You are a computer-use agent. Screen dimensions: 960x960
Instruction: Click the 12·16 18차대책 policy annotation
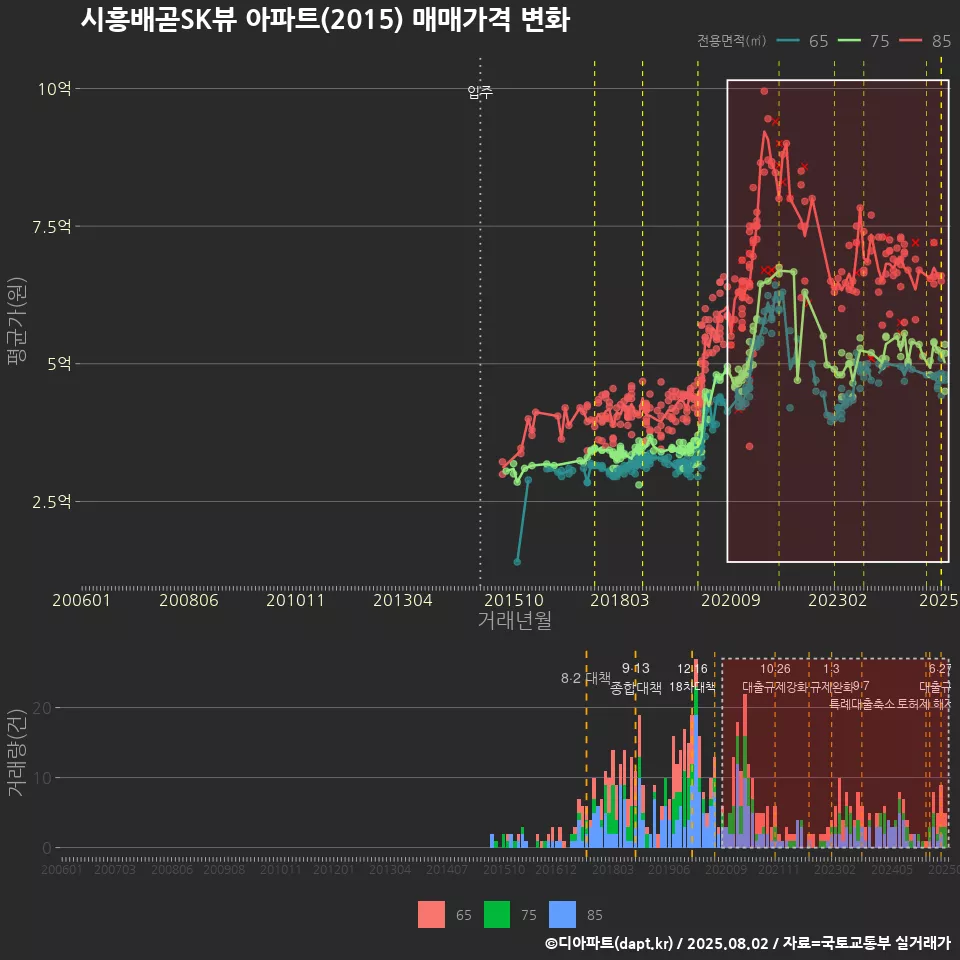692,677
